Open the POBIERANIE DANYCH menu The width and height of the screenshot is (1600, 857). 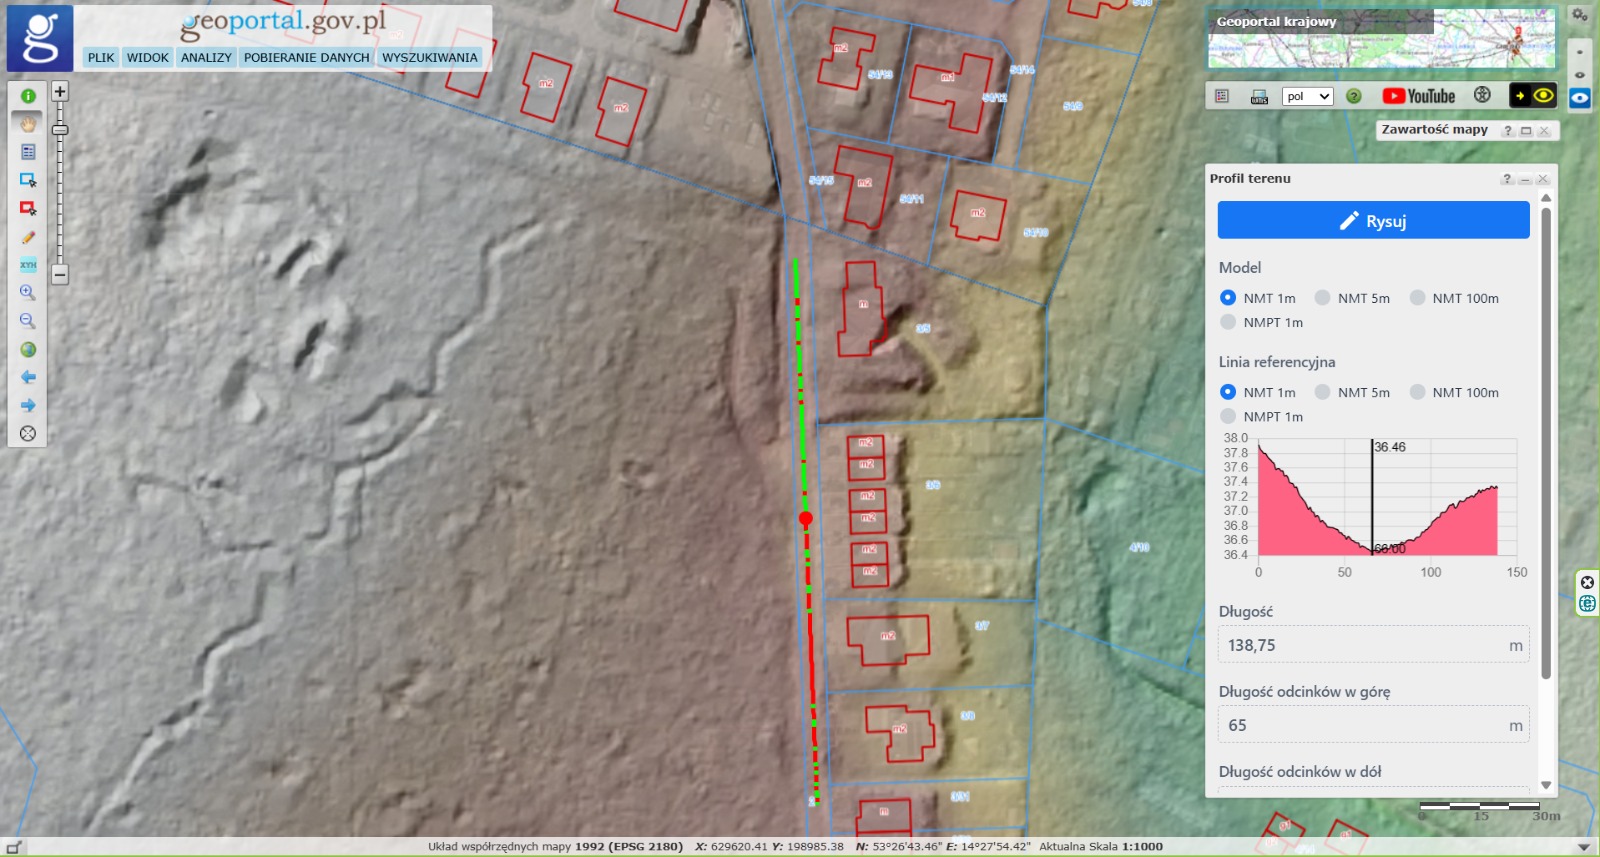(x=306, y=58)
